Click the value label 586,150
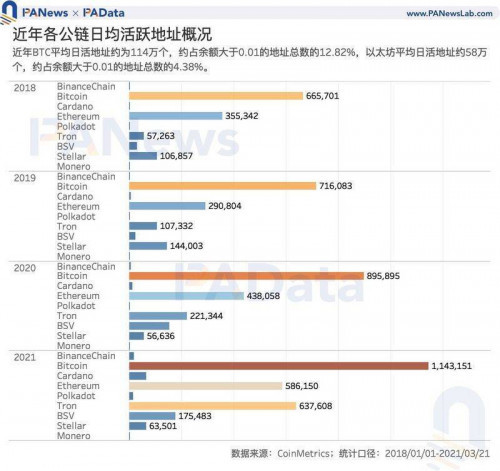This screenshot has height=471, width=500. click(x=302, y=386)
